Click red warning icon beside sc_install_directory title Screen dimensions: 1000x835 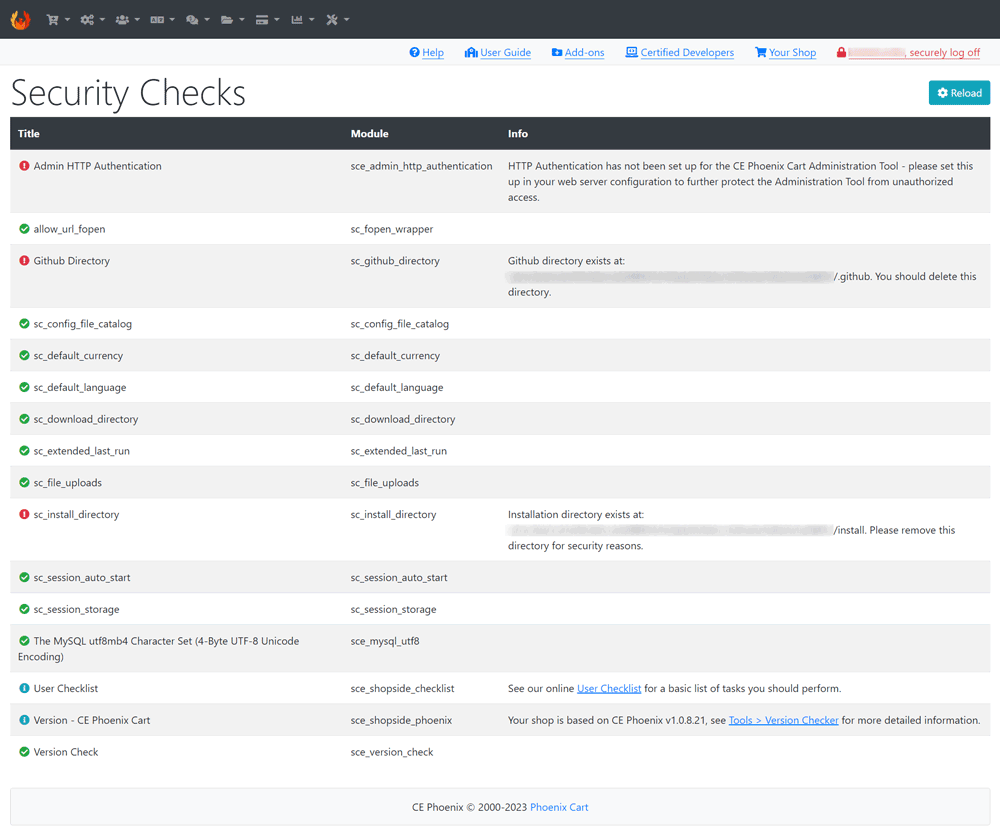pyautogui.click(x=24, y=514)
